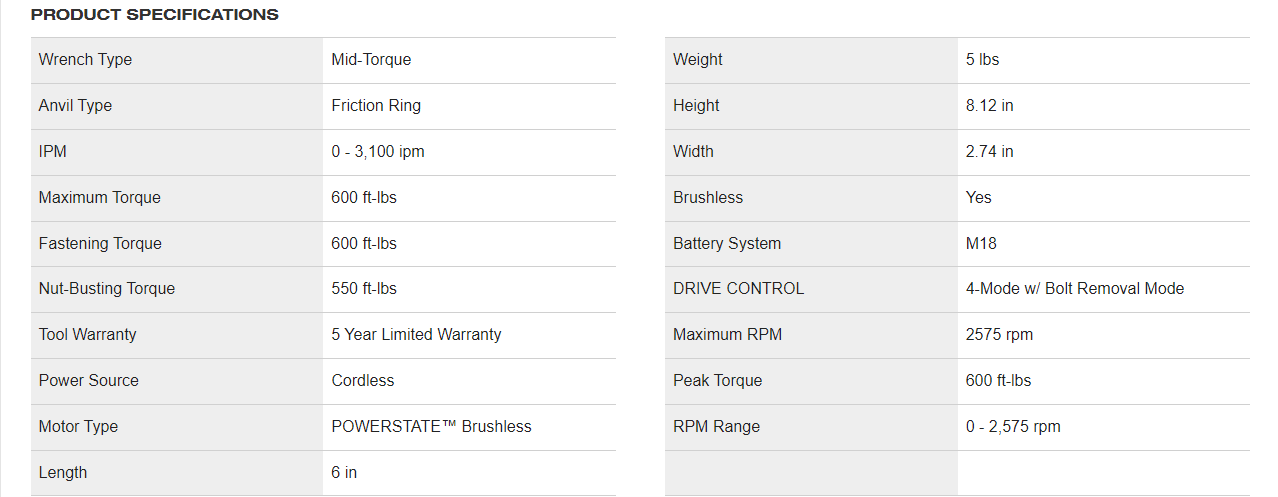Select the 4-Mode w/ Bolt Removal Mode text

(x=1074, y=289)
